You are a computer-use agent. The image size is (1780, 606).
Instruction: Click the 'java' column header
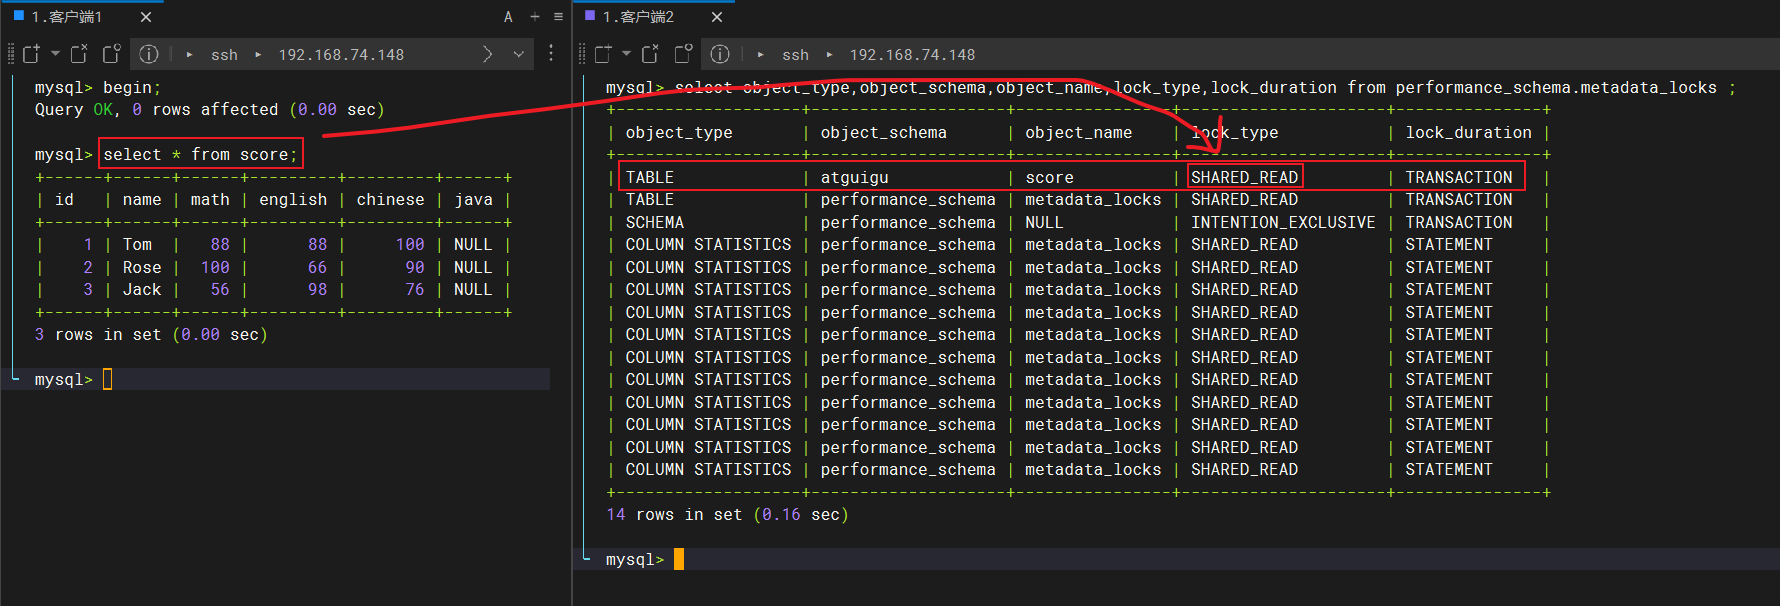473,200
